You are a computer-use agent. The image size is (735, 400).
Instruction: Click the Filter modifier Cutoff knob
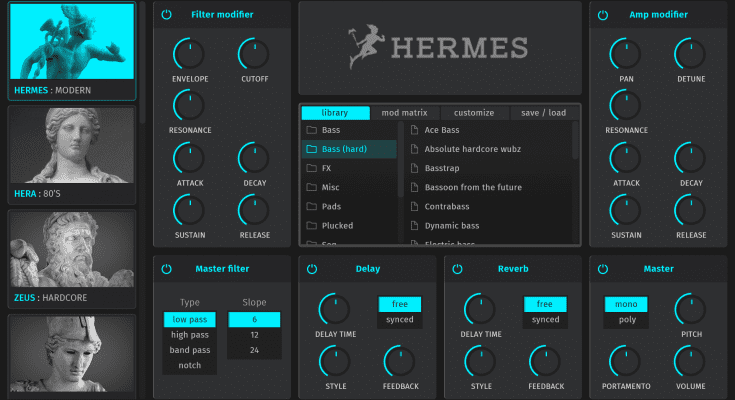click(x=253, y=55)
